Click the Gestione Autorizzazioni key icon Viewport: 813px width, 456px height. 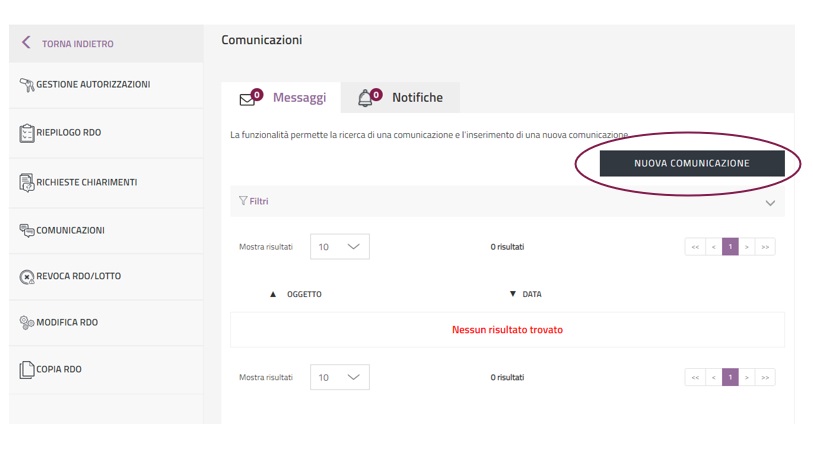[27, 86]
